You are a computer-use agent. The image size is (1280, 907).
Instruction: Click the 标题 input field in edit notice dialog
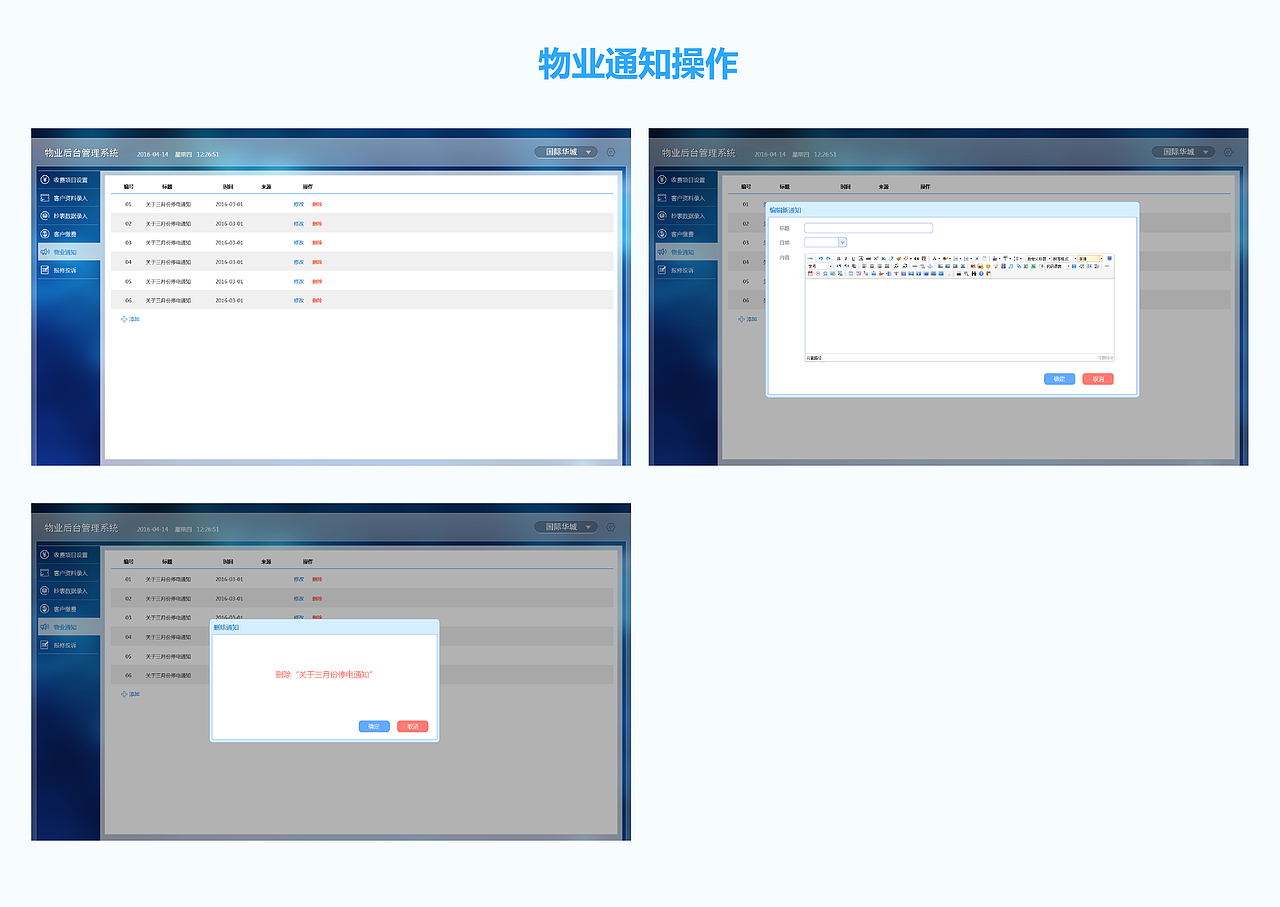click(x=868, y=228)
